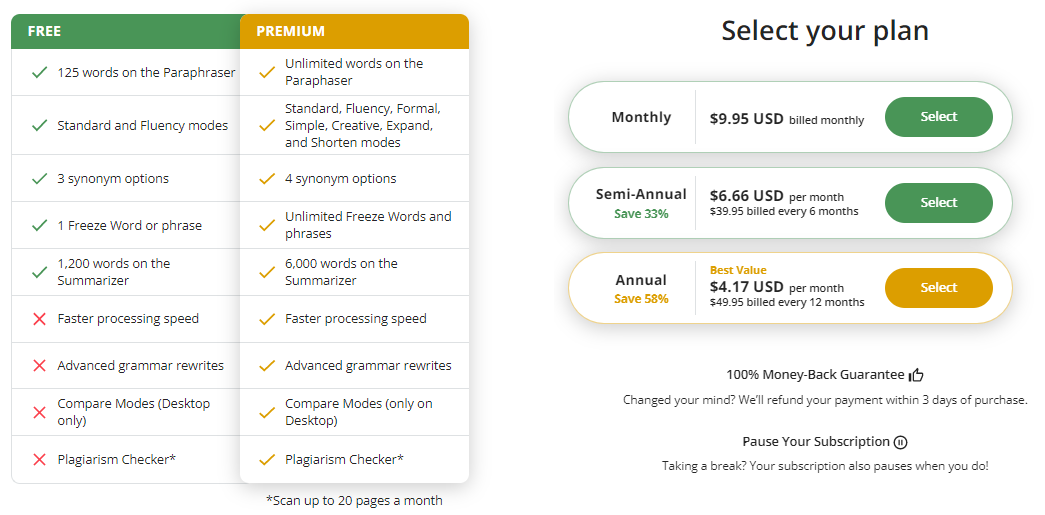Click the Pause Your Subscription heading
1045x515 pixels.
pos(815,442)
